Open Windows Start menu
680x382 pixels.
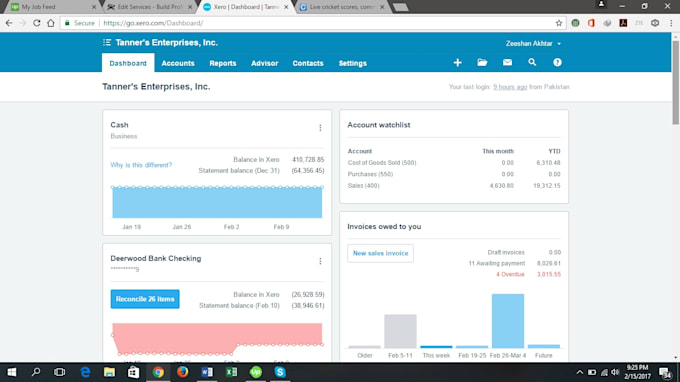(x=12, y=372)
